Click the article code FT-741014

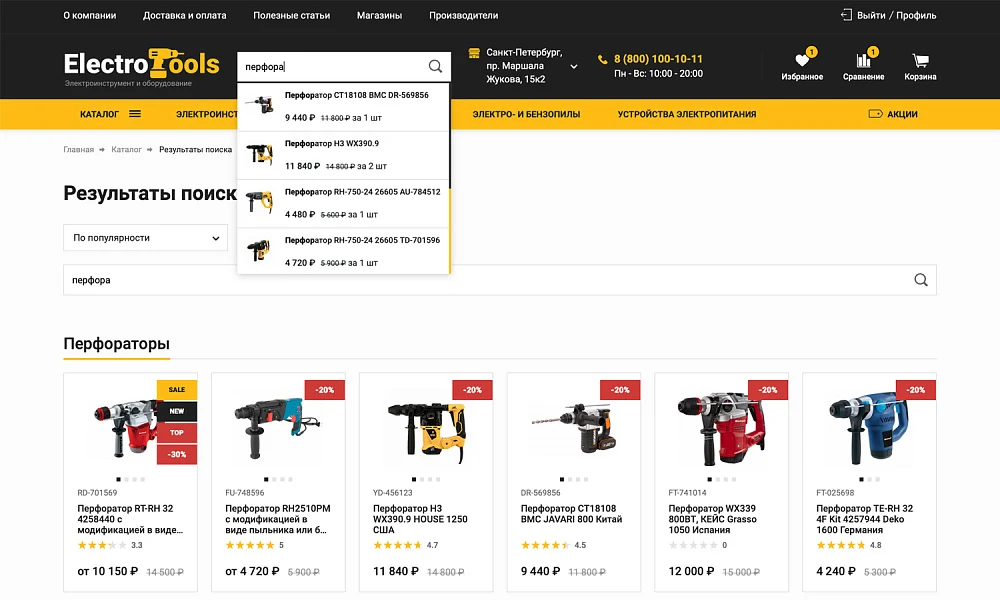[x=688, y=493]
